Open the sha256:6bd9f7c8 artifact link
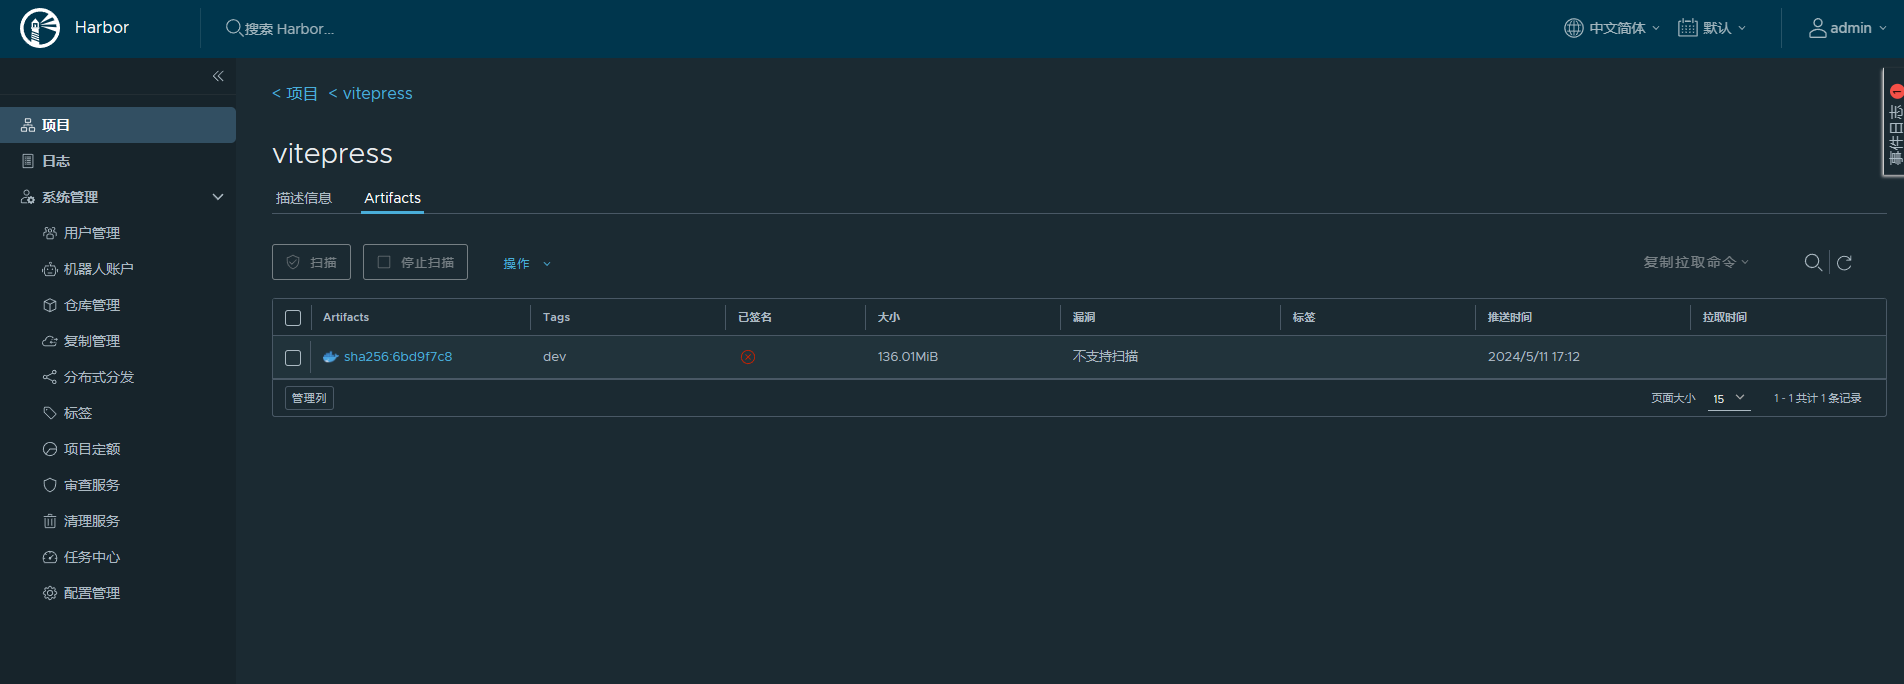 397,357
